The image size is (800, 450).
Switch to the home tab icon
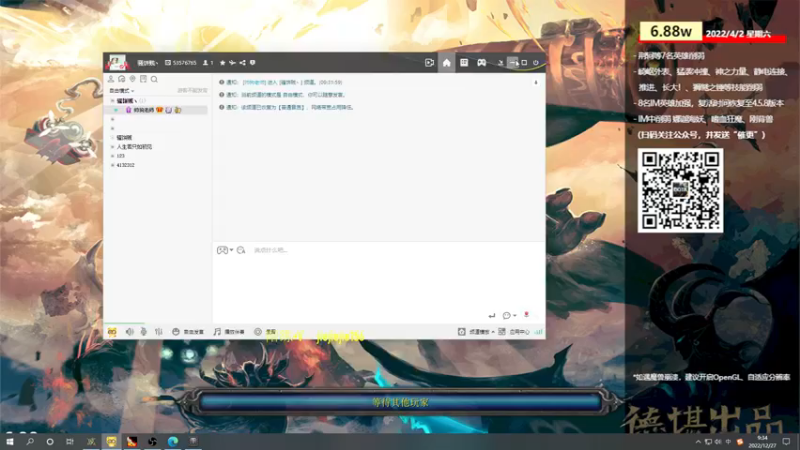point(446,62)
